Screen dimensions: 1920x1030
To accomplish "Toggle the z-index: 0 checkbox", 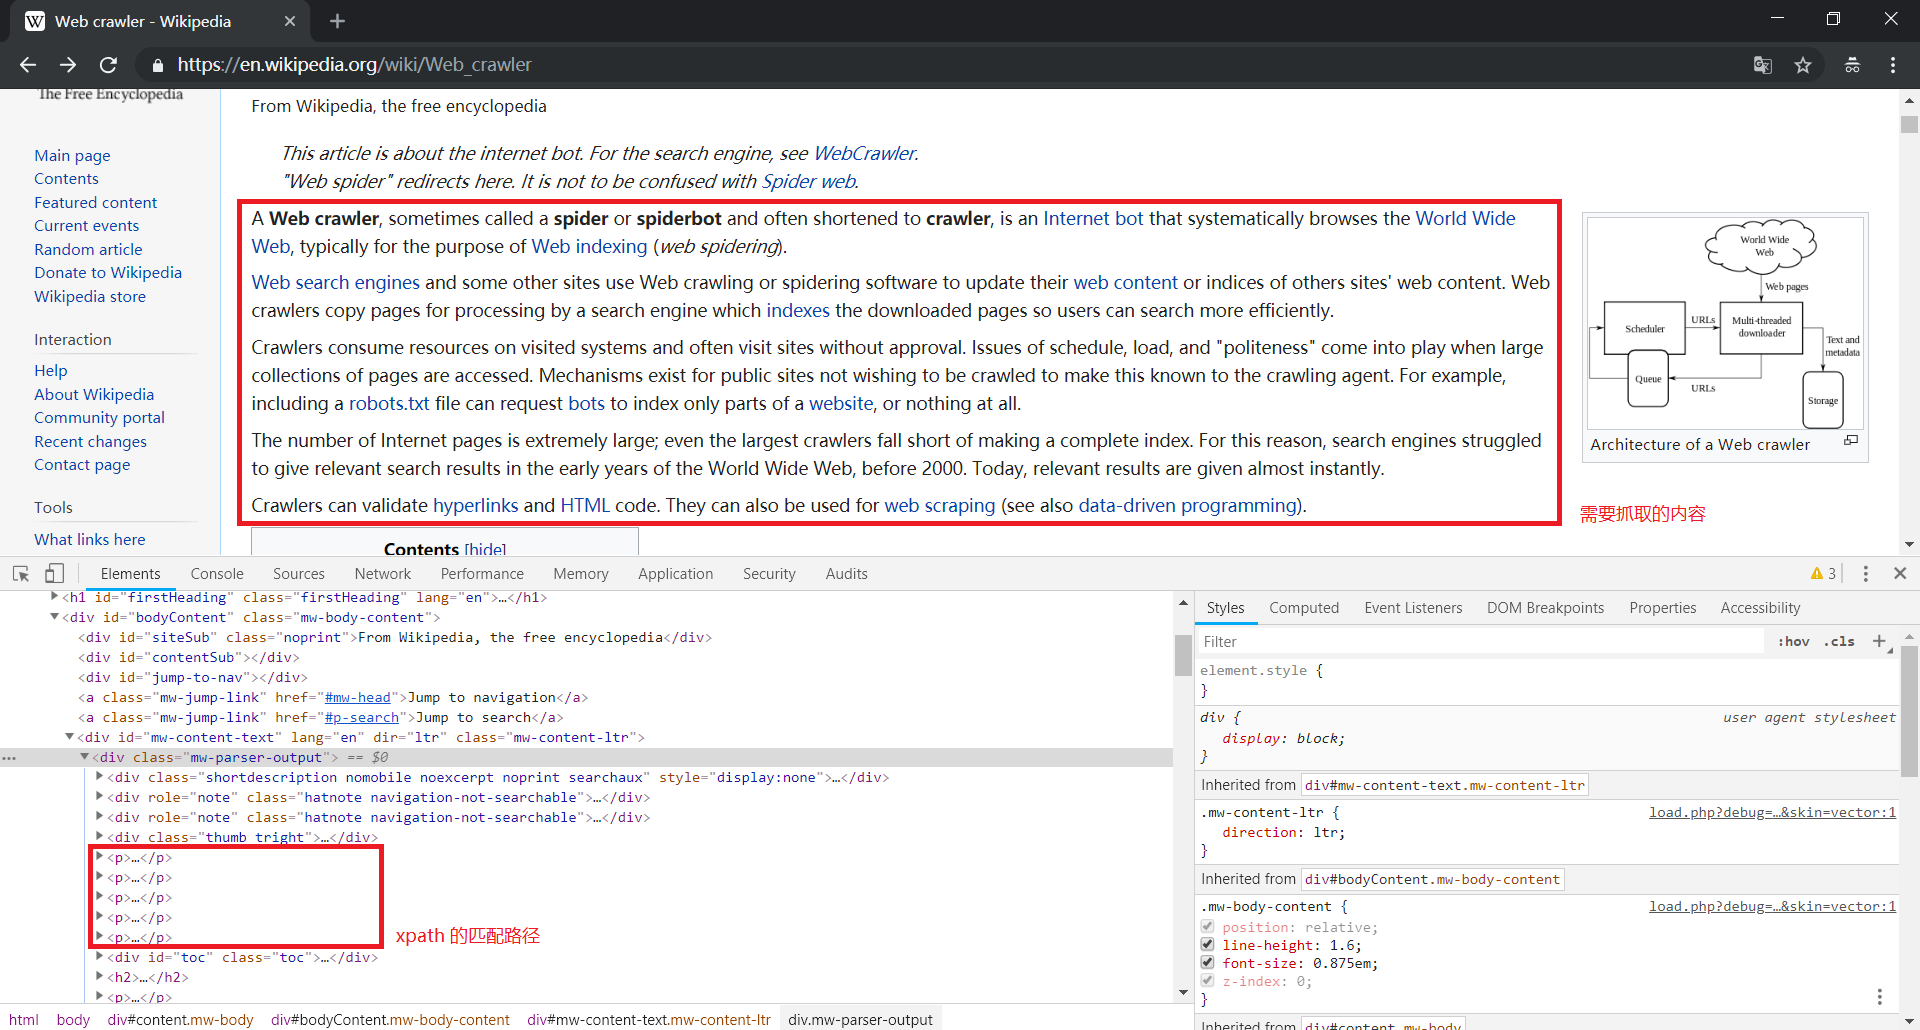I will [x=1207, y=981].
